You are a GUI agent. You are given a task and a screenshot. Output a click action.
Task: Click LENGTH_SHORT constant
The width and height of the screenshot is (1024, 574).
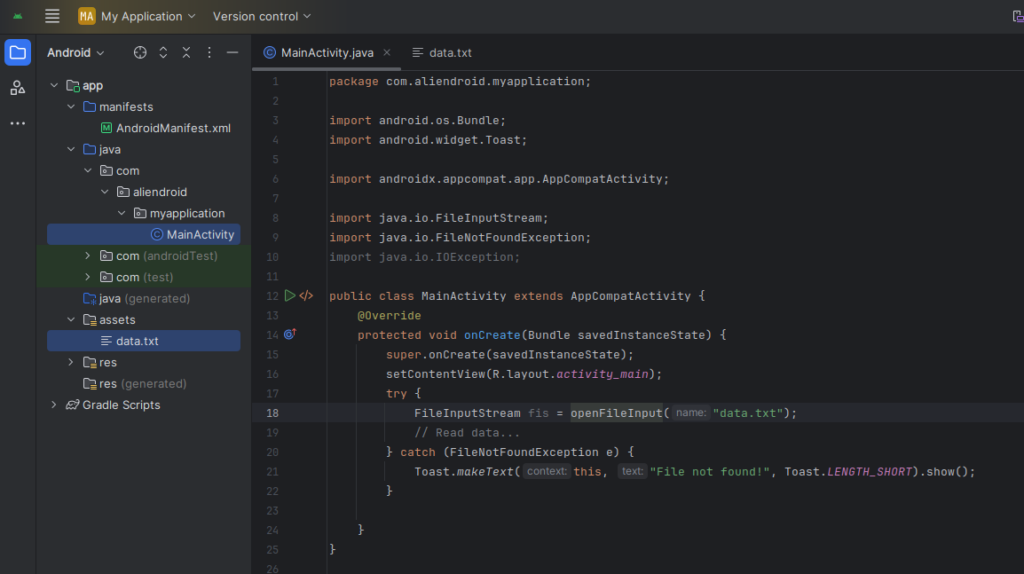click(869, 471)
